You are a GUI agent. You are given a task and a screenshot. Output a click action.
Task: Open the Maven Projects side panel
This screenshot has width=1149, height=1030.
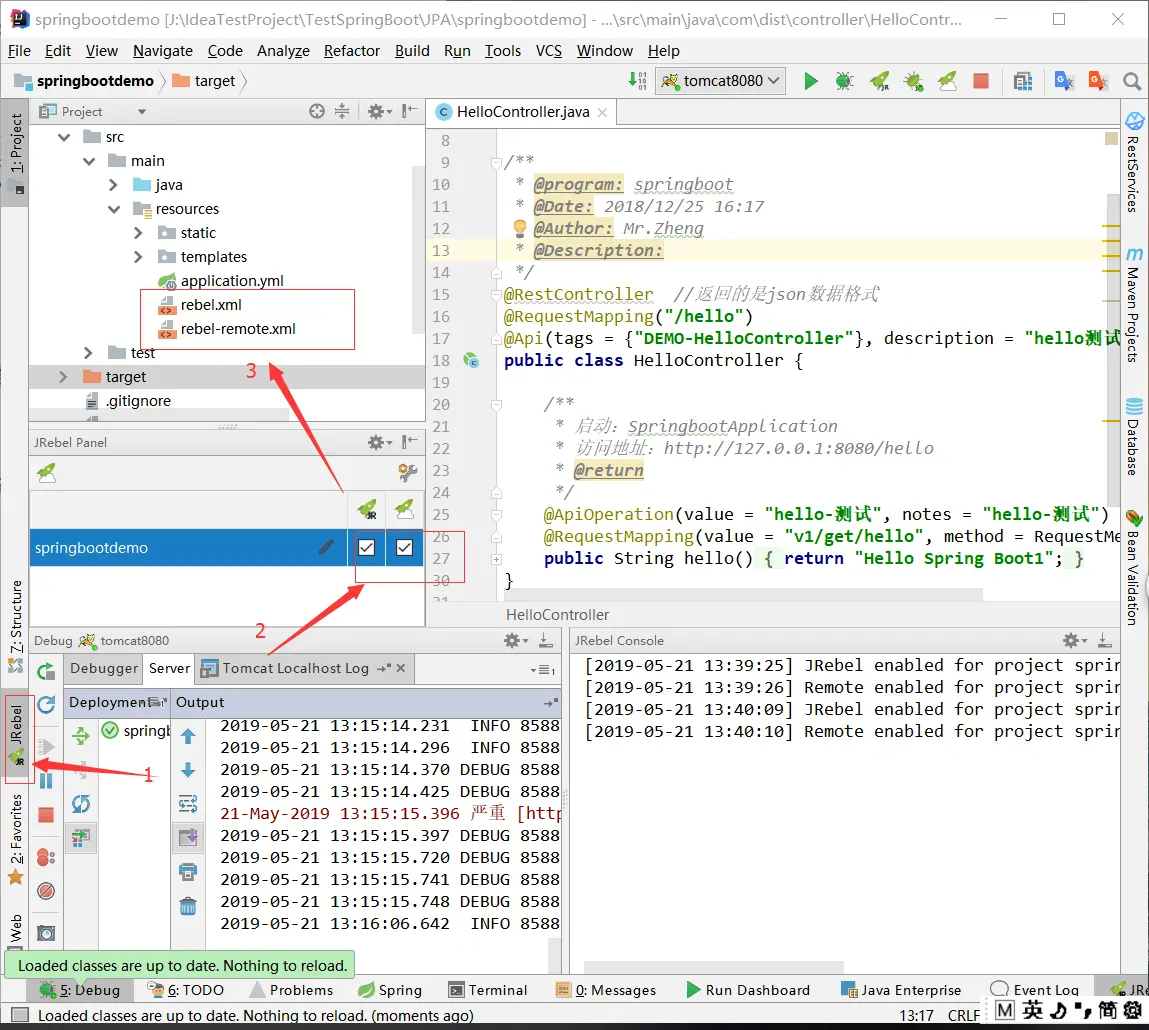point(1134,305)
